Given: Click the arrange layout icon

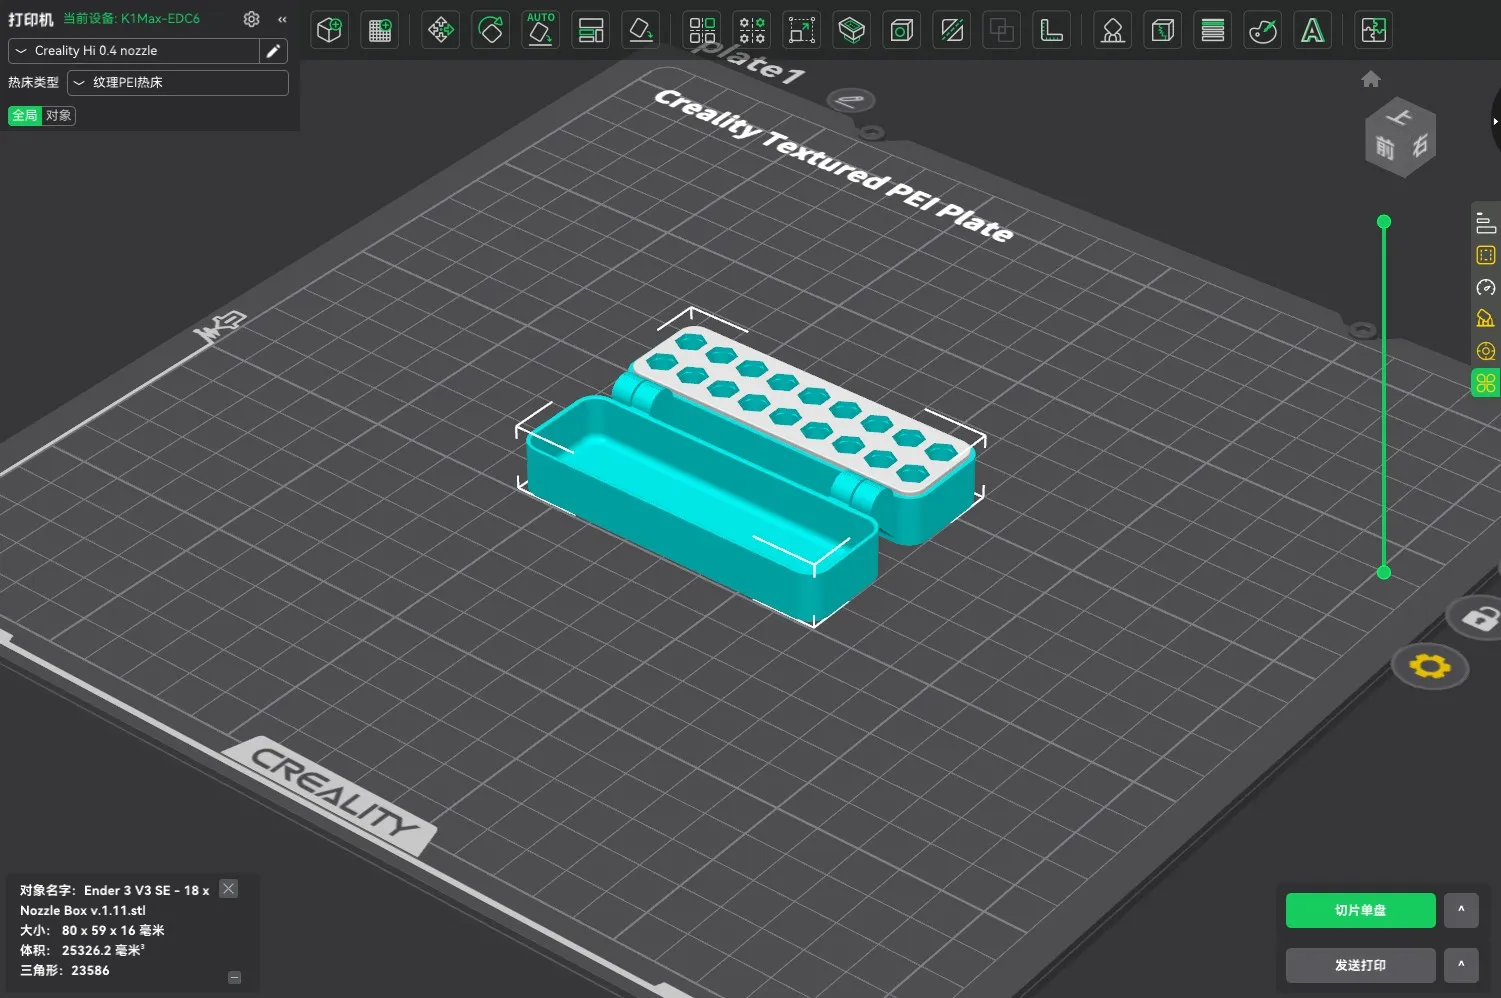Looking at the screenshot, I should [591, 30].
